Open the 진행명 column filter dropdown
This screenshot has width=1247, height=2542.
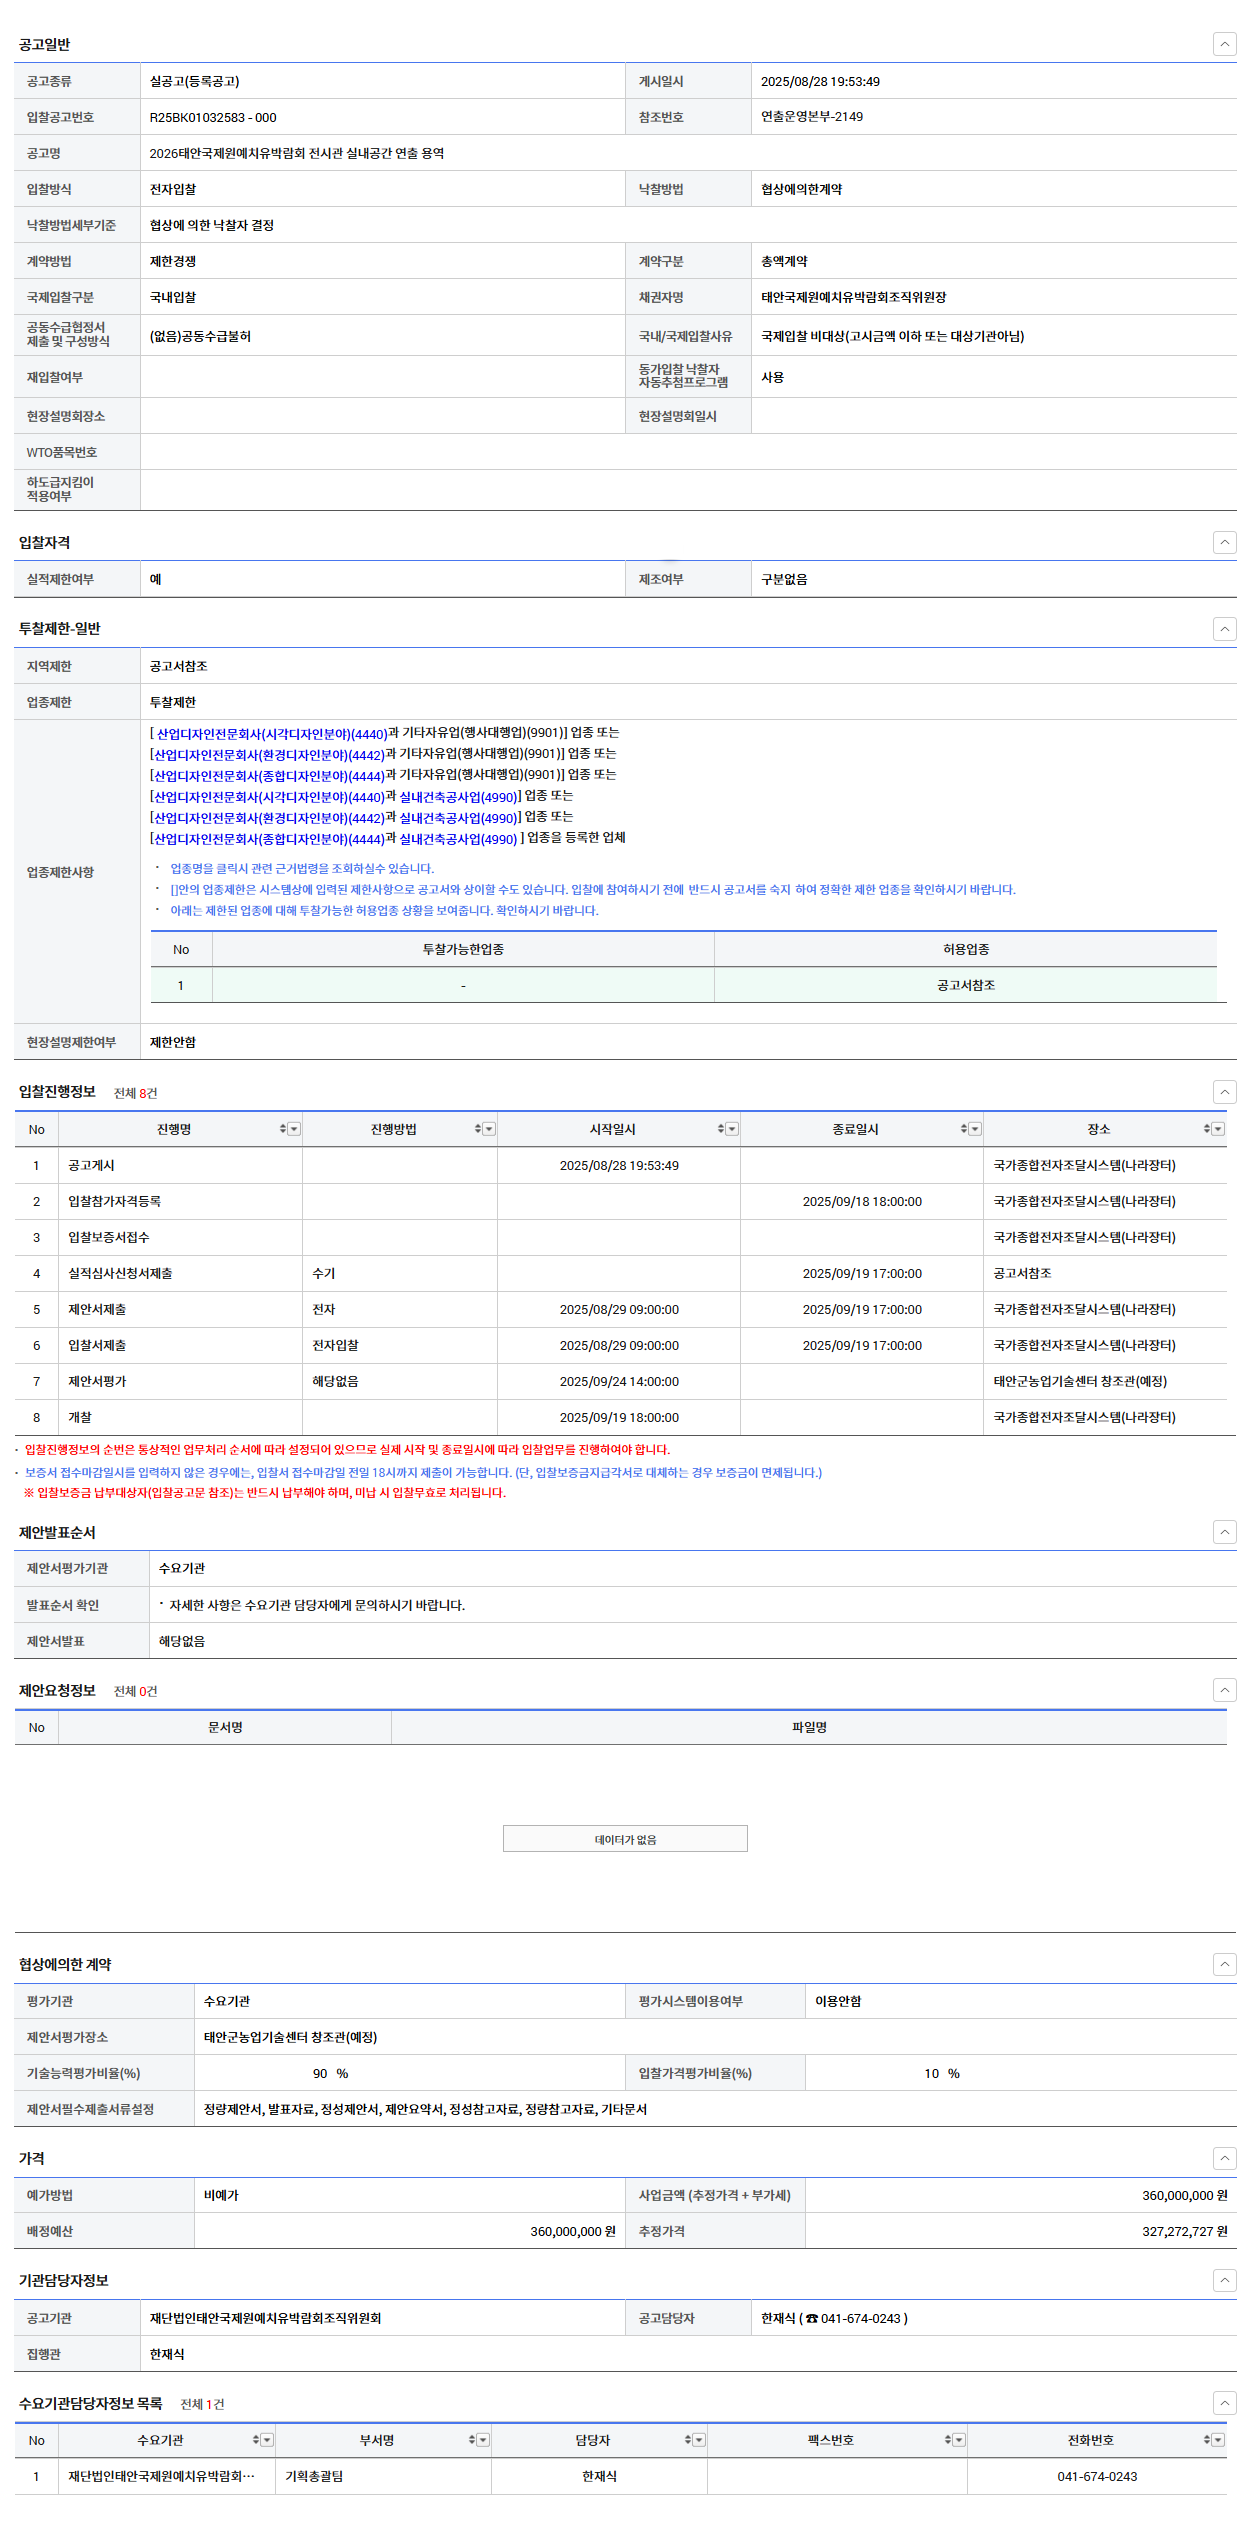point(294,1129)
